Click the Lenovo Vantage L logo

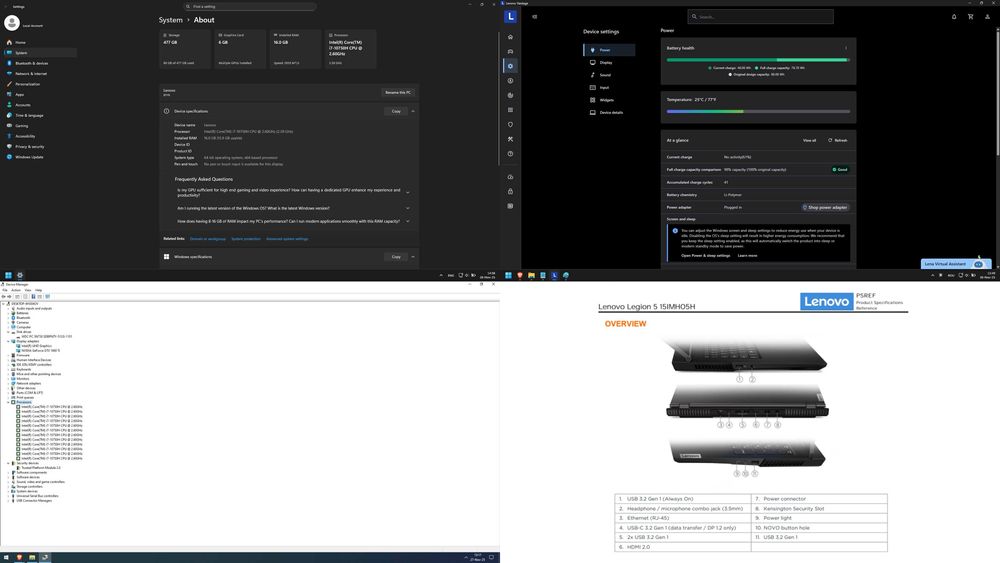510,17
